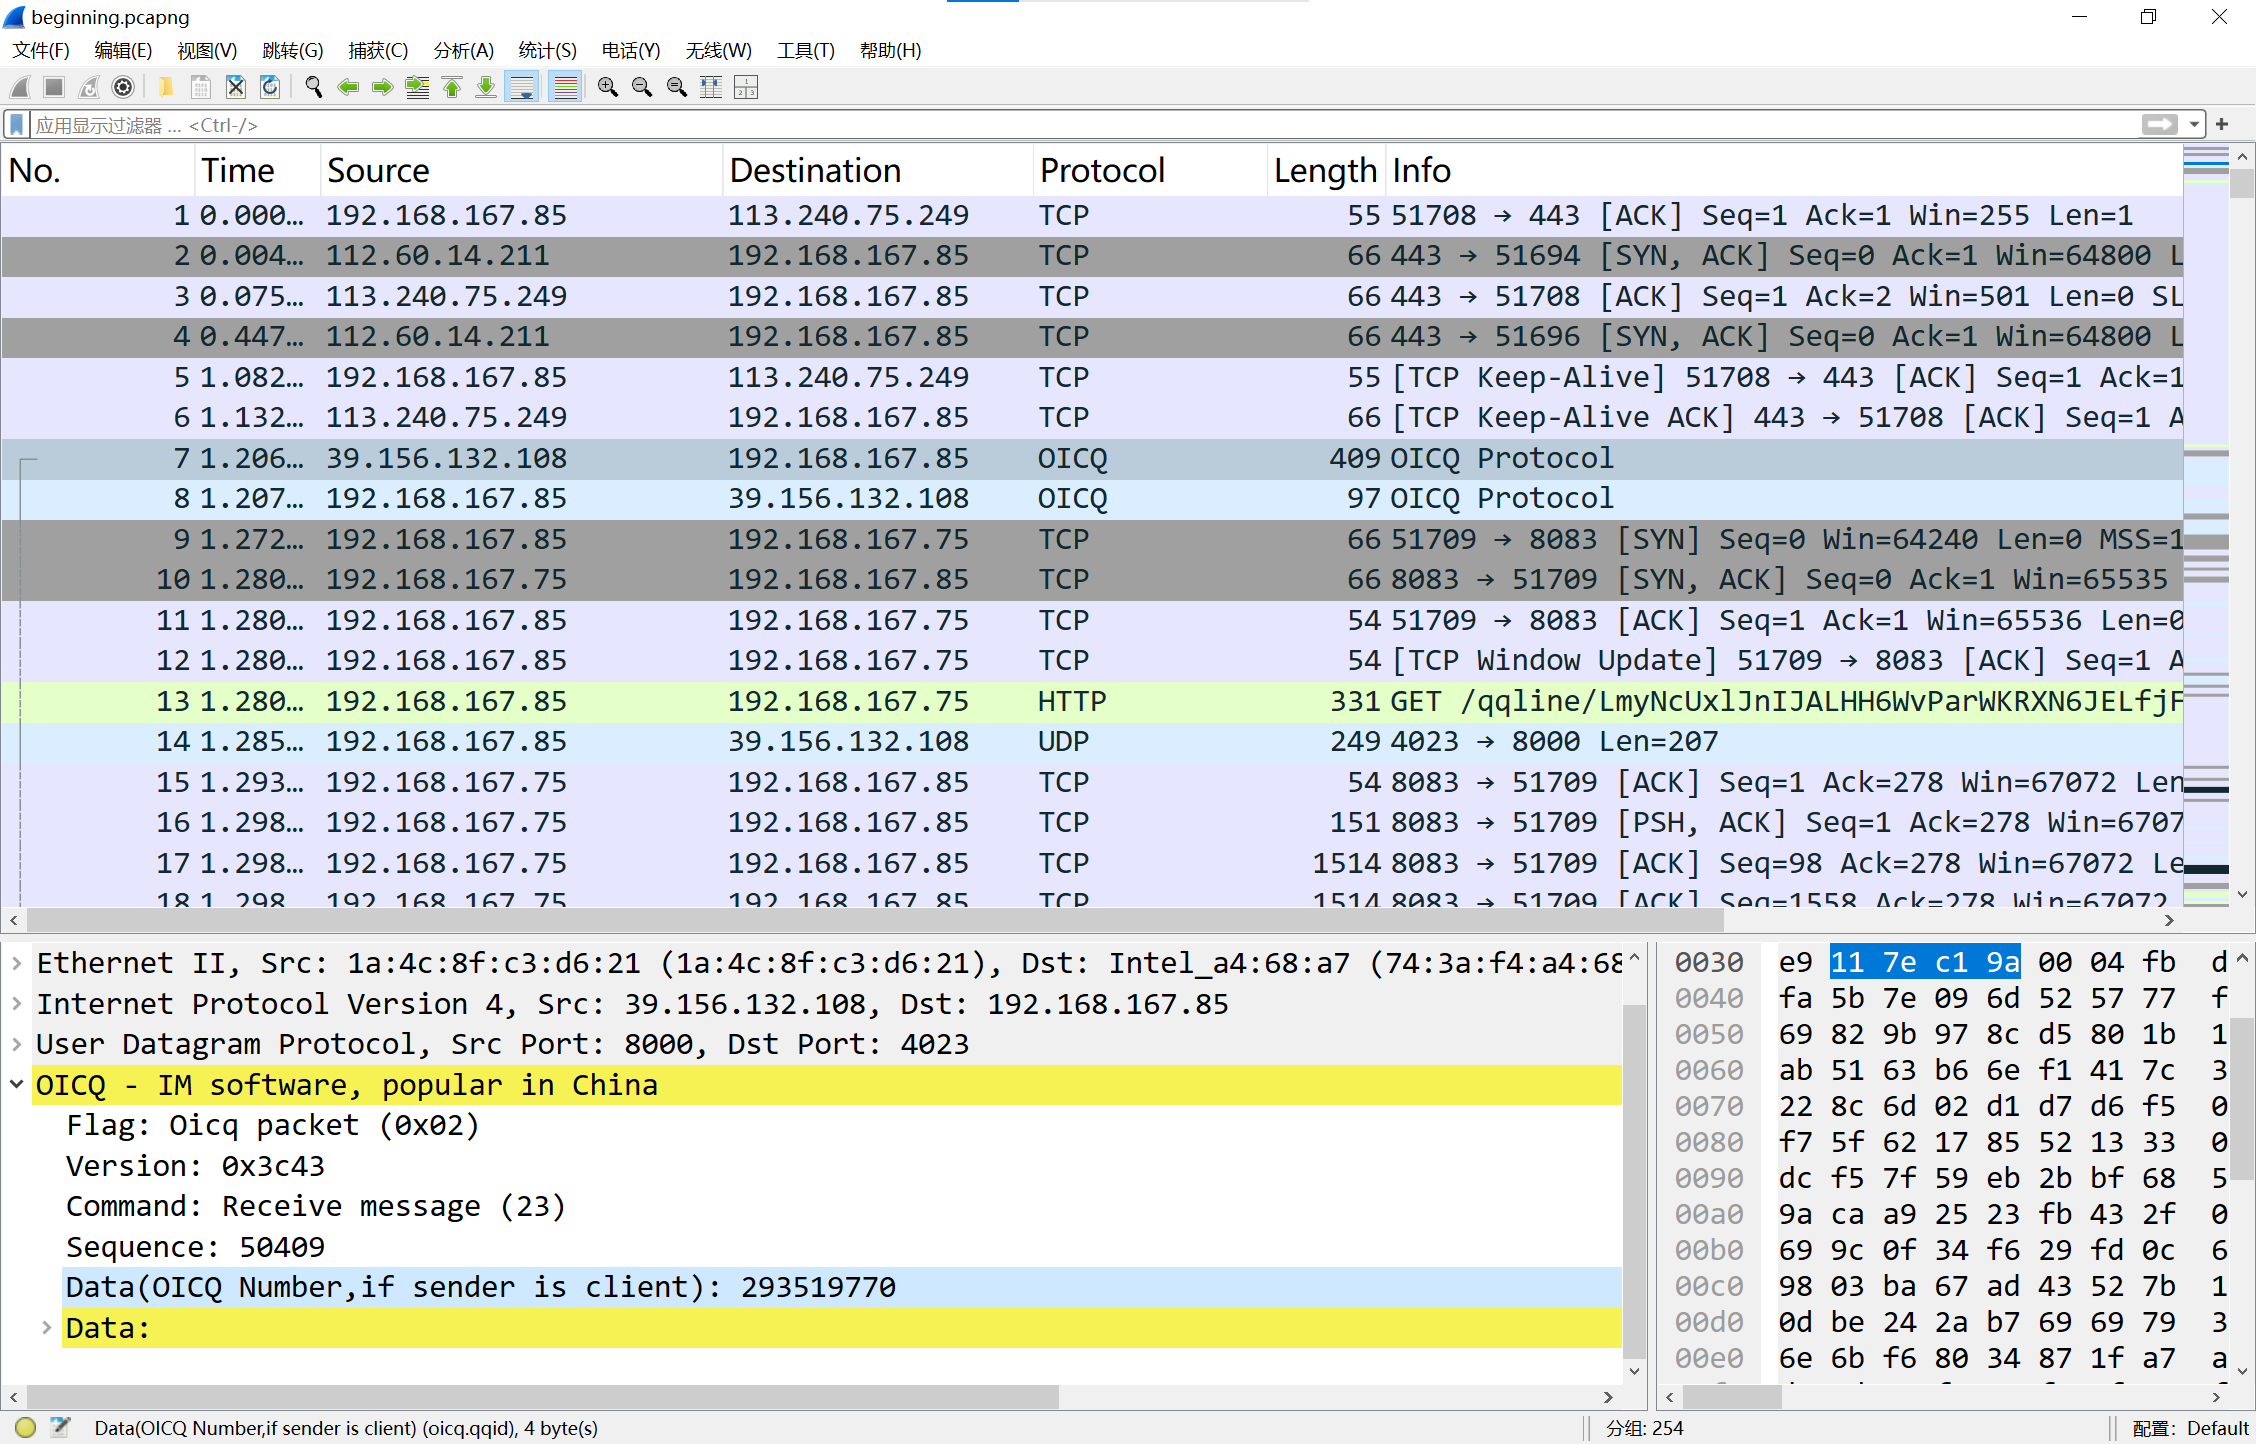
Task: Close the capture file icon
Action: (x=236, y=88)
